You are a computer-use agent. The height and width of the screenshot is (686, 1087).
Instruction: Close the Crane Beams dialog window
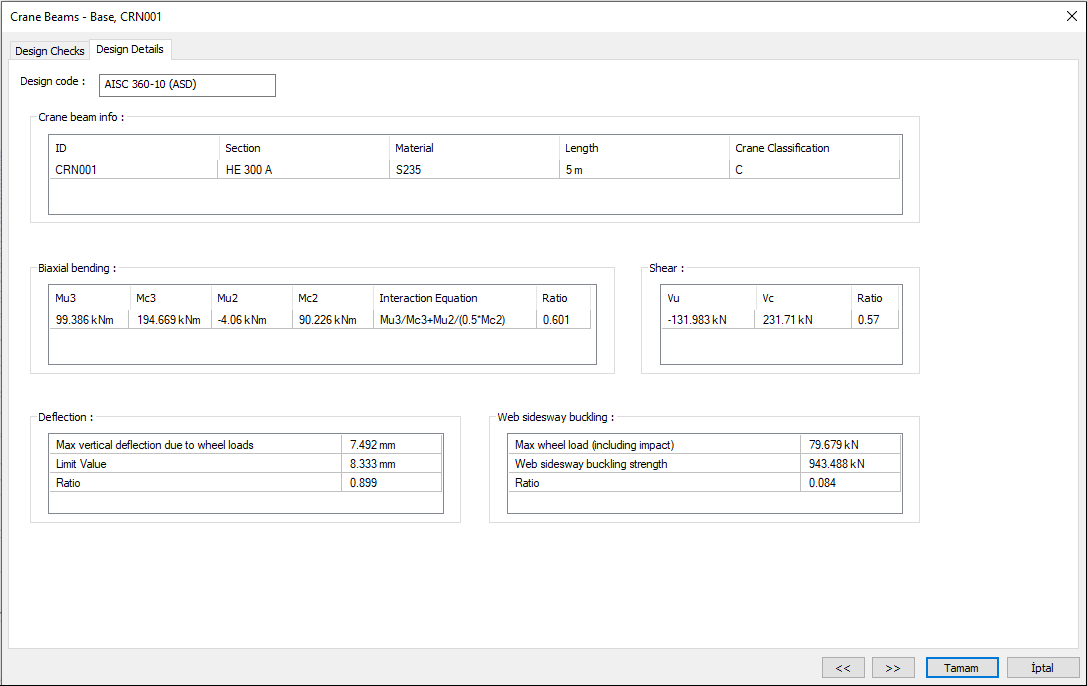tap(1071, 16)
